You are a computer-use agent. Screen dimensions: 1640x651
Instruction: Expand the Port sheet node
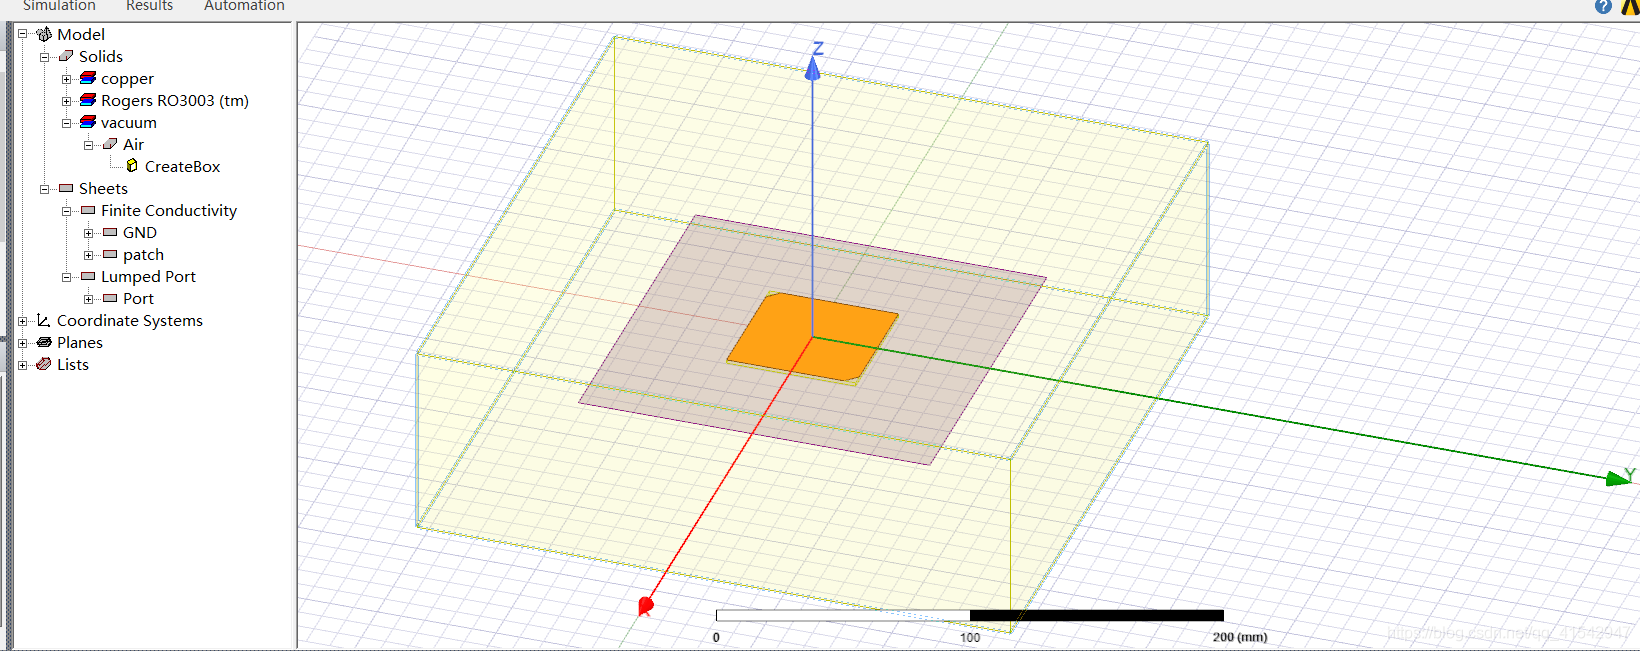tap(89, 298)
